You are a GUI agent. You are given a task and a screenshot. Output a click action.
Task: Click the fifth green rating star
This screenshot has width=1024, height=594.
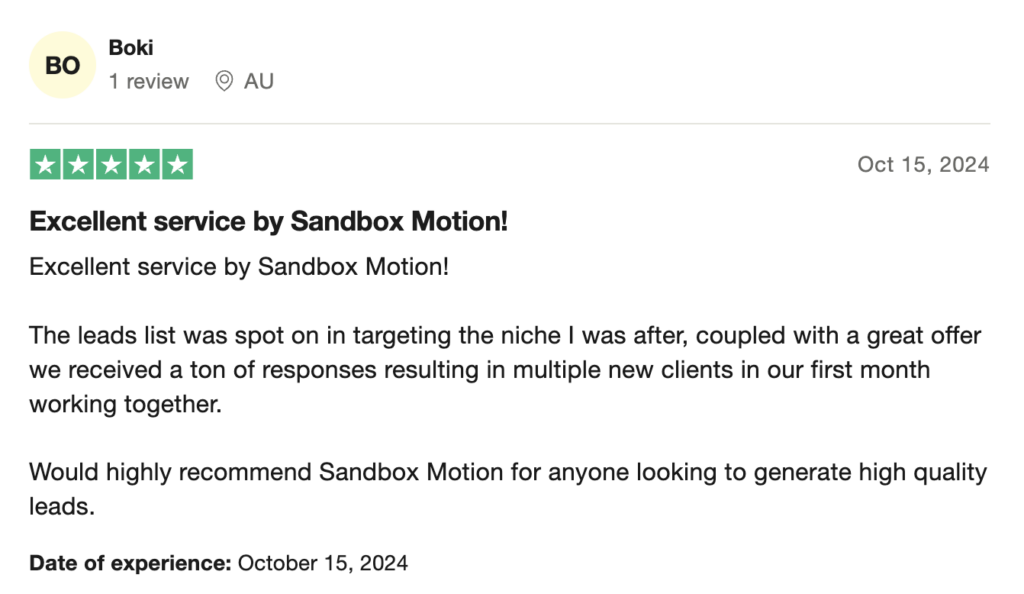[x=177, y=165]
